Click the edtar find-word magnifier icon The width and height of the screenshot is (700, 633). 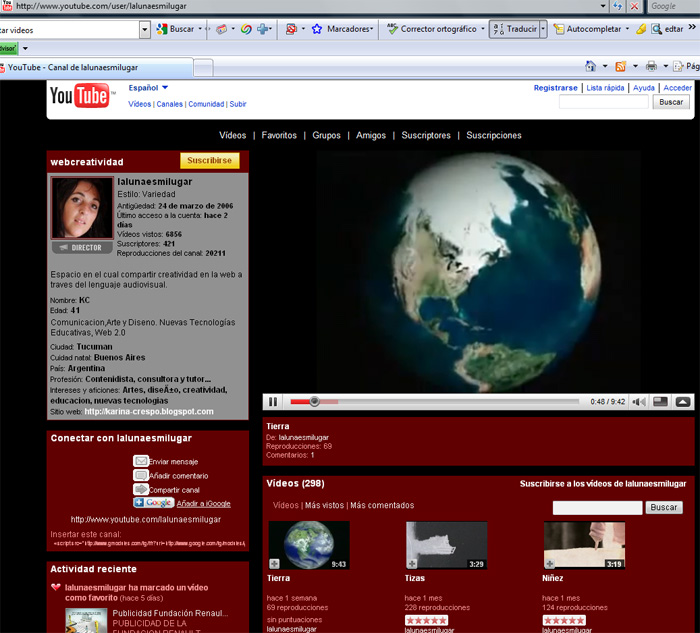pyautogui.click(x=656, y=29)
